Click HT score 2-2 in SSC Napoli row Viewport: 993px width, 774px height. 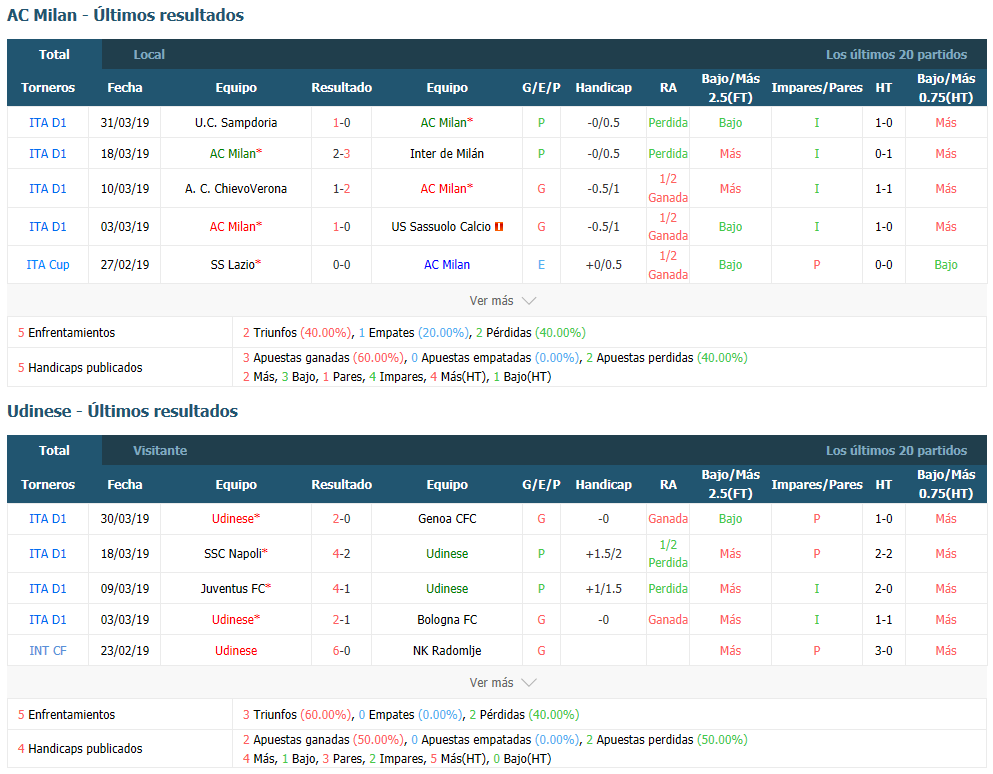click(x=883, y=554)
